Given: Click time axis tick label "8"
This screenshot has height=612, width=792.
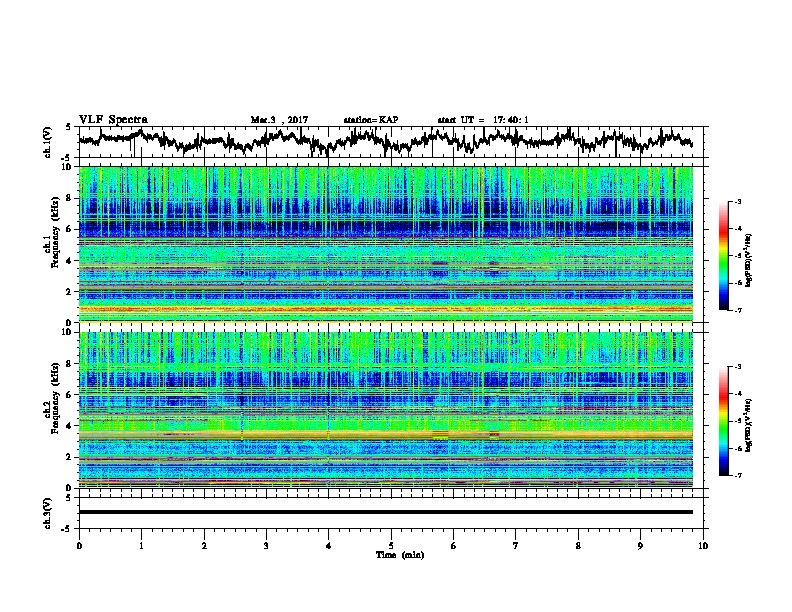Looking at the screenshot, I should [x=578, y=546].
